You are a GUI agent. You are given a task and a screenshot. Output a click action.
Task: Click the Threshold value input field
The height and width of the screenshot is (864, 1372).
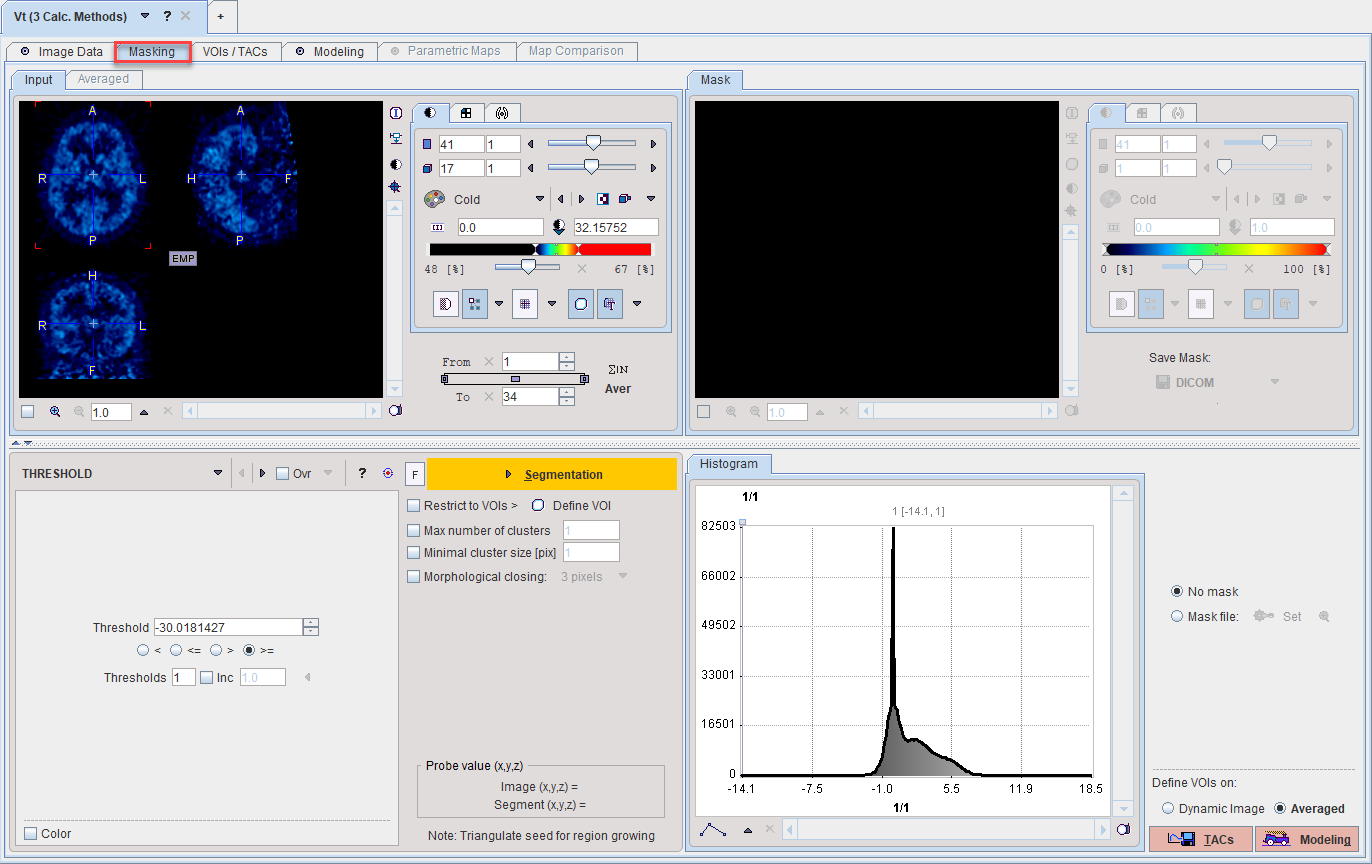pyautogui.click(x=228, y=627)
